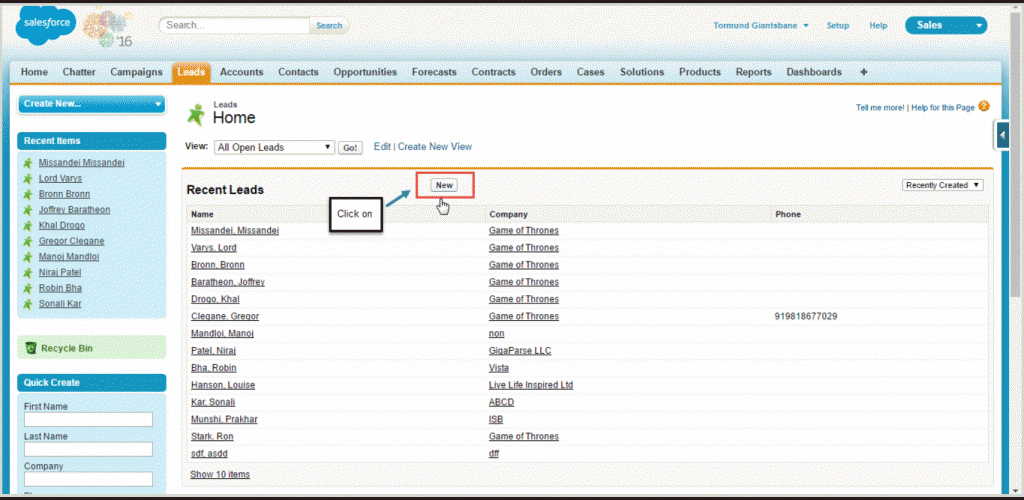Screen dimensions: 1024x500
Task: Open the Create New dropdown
Action: click(x=91, y=104)
